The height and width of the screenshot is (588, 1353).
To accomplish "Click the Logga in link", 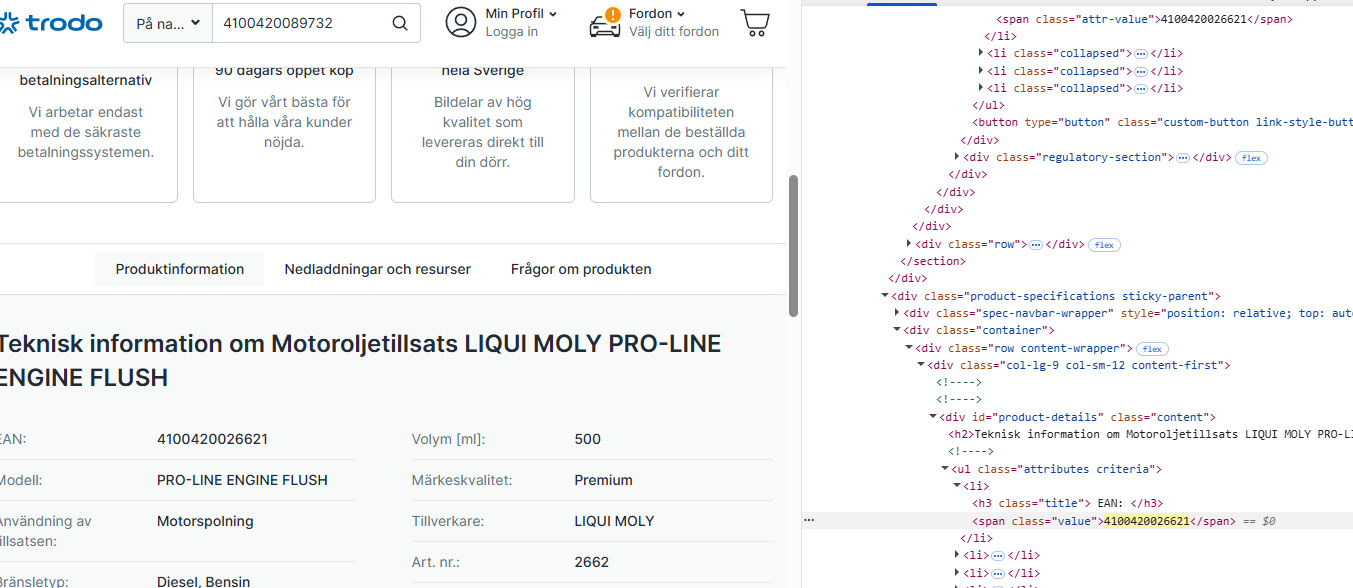I will tap(511, 32).
